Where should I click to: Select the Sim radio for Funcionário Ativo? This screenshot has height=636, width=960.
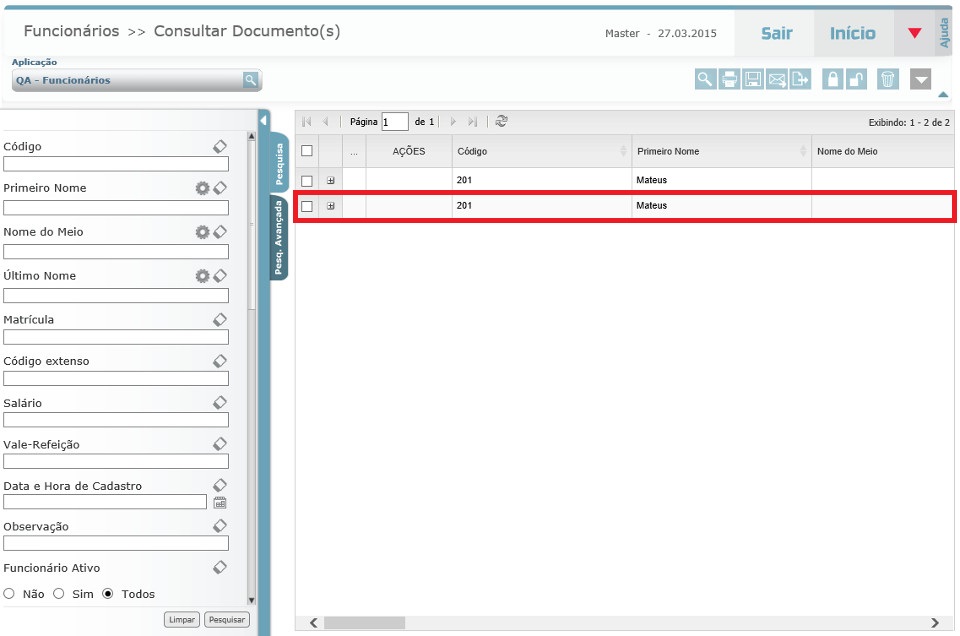[x=59, y=594]
